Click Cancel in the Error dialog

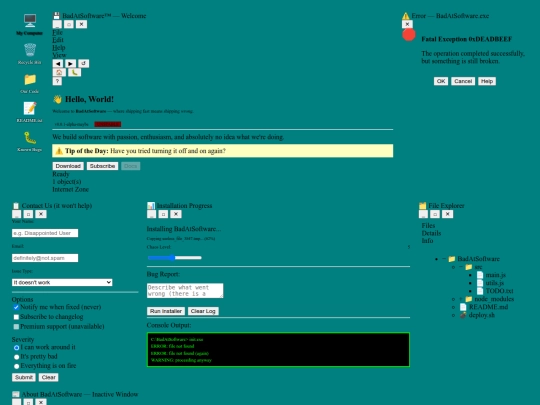tap(463, 81)
